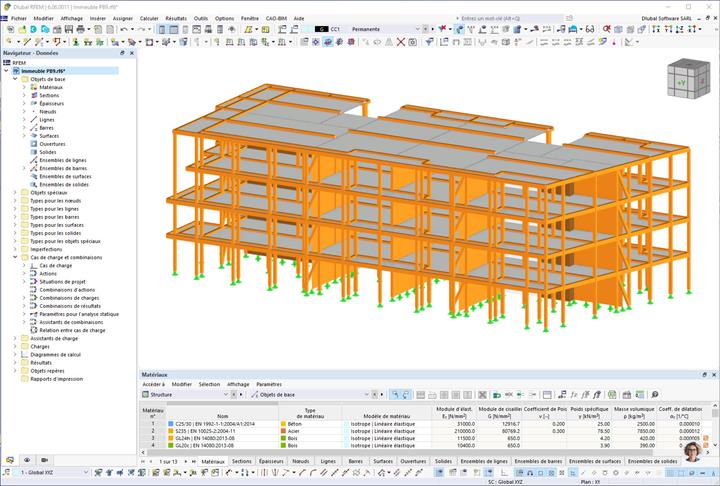This screenshot has height=486, width=720.
Task: Click the video camera icon under the navigator
Action: [x=45, y=460]
